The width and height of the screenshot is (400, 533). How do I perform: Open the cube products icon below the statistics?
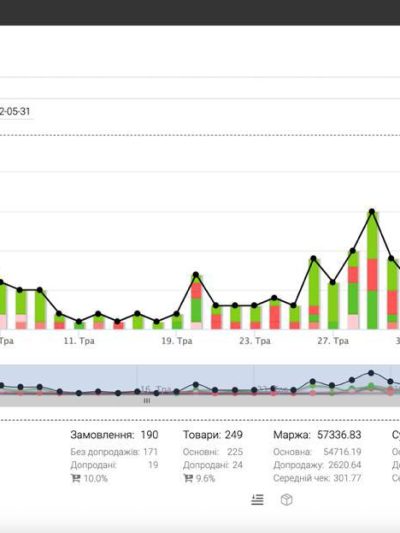(286, 500)
